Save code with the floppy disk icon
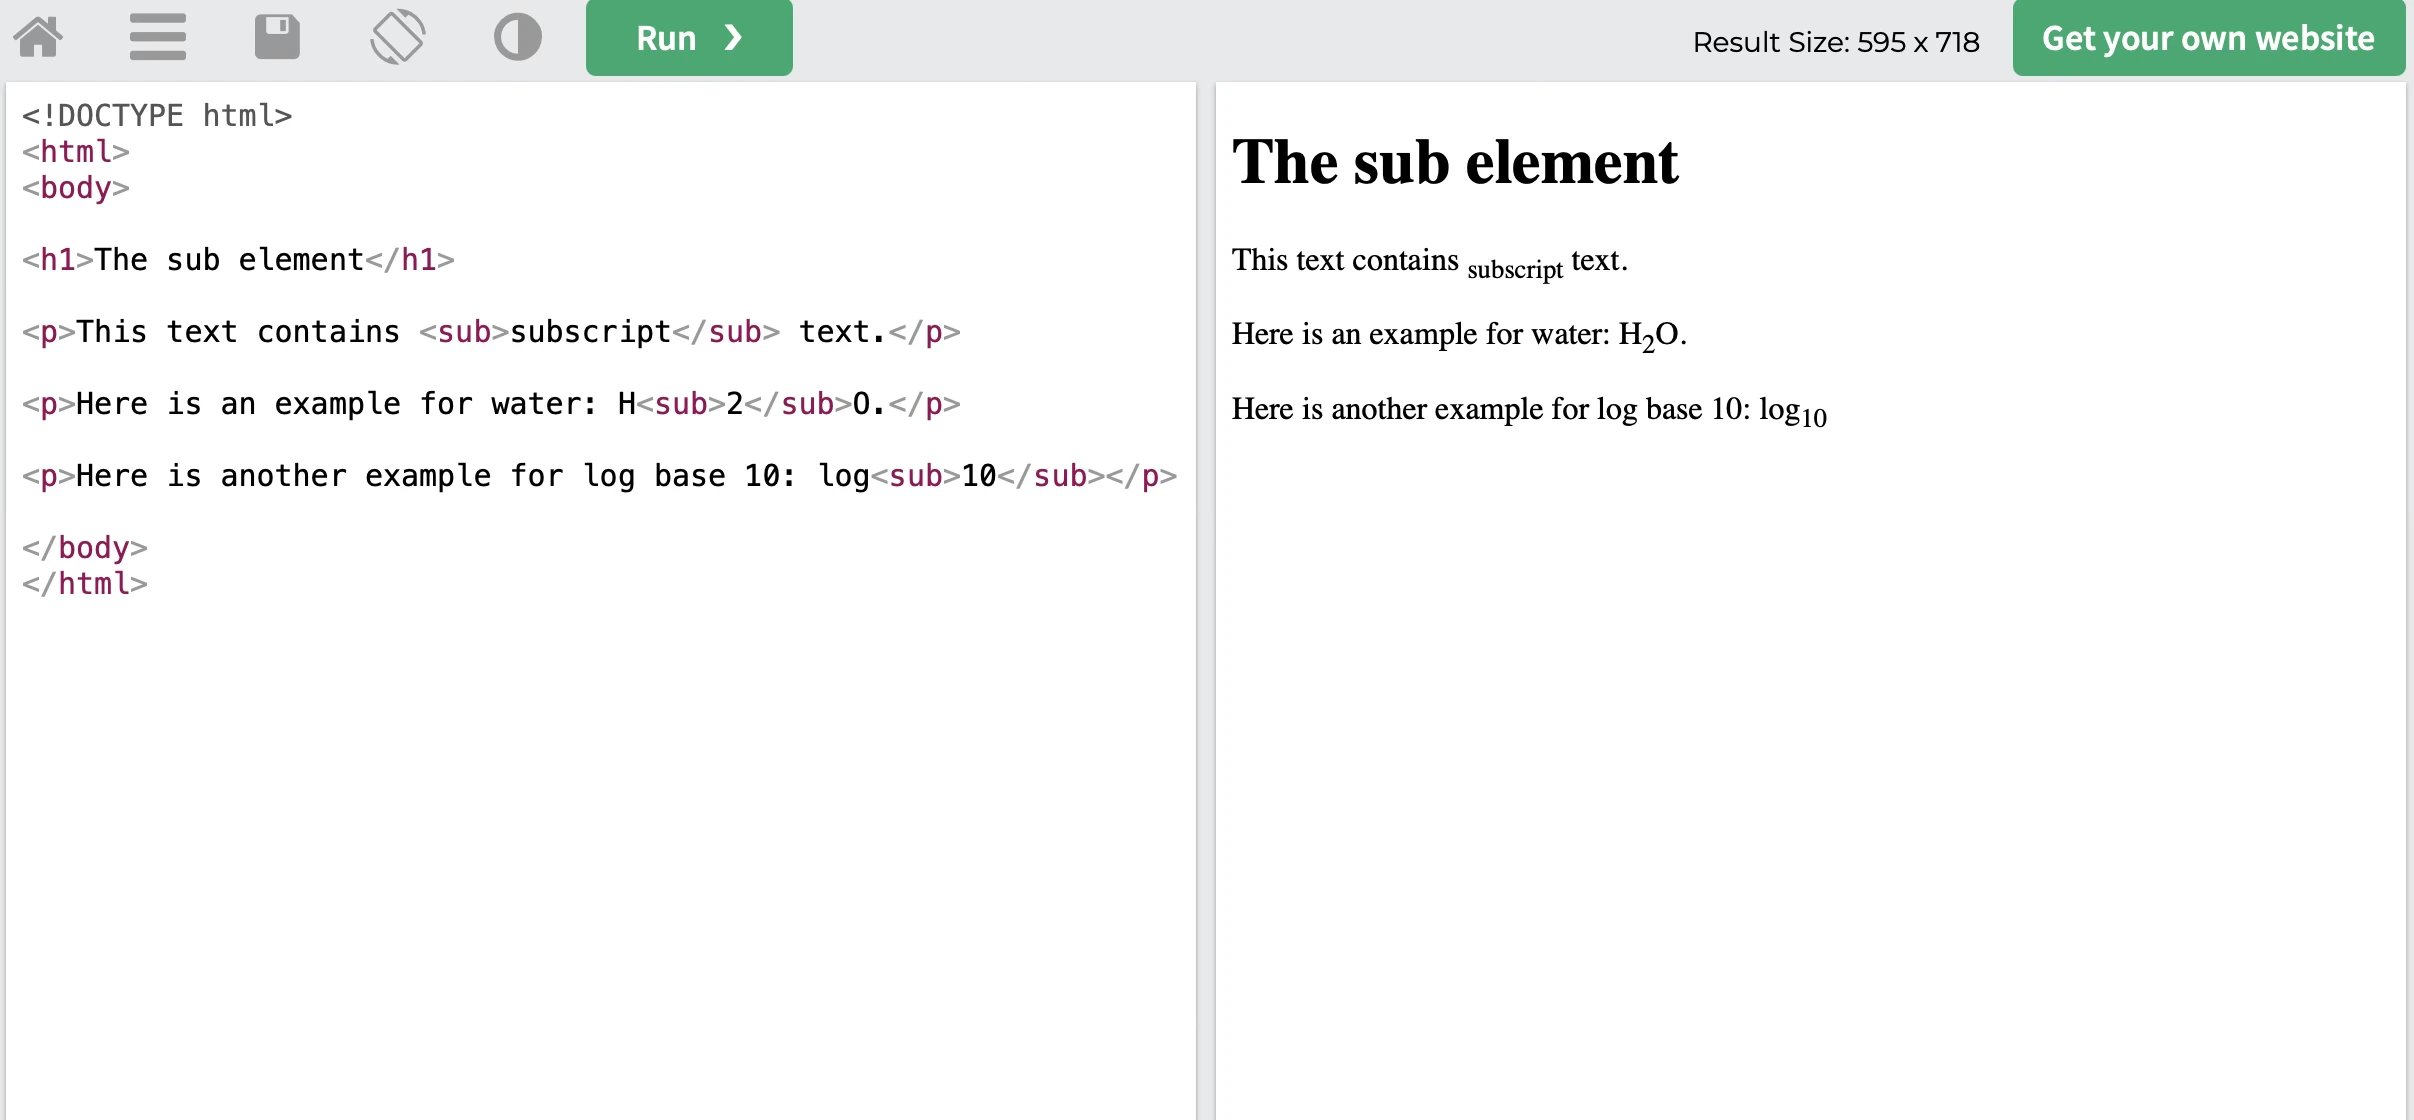 pyautogui.click(x=277, y=38)
